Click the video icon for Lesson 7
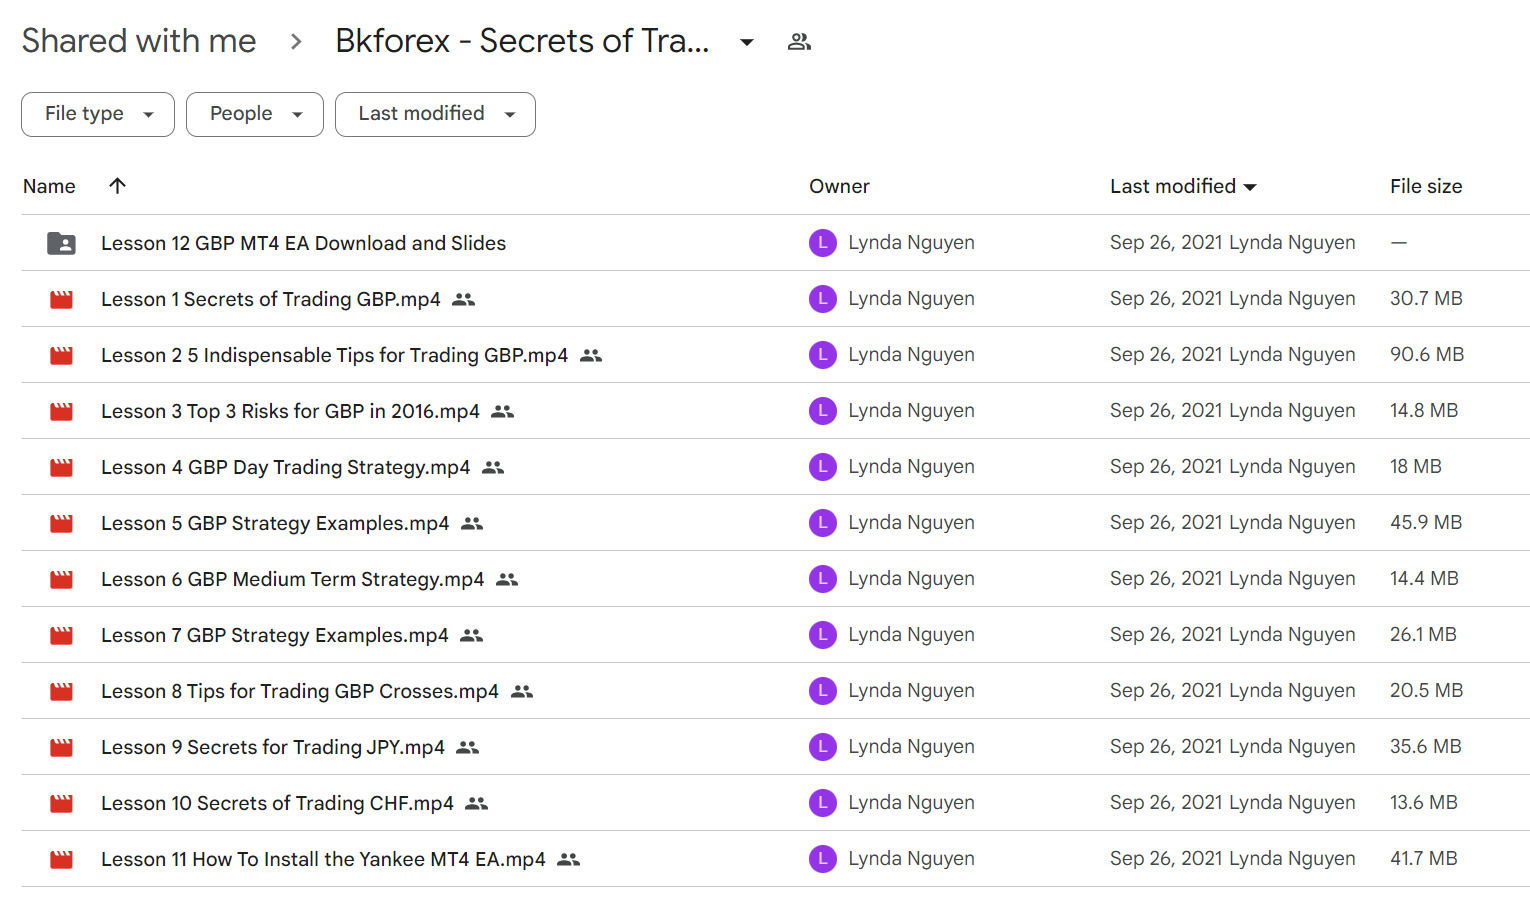 pos(61,635)
